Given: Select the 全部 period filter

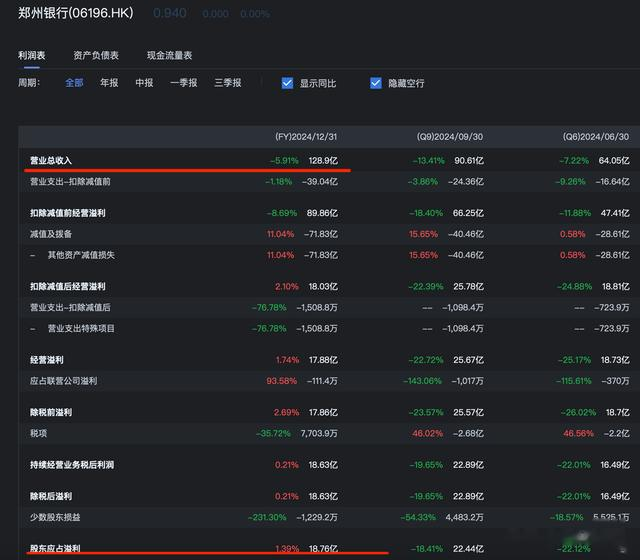Looking at the screenshot, I should (74, 83).
